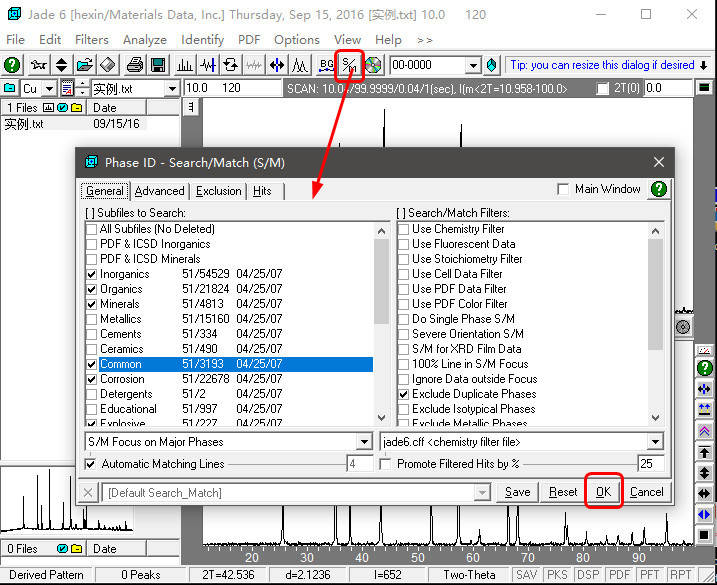Viewport: 717px width, 585px height.
Task: Click the Reset button
Action: point(563,492)
